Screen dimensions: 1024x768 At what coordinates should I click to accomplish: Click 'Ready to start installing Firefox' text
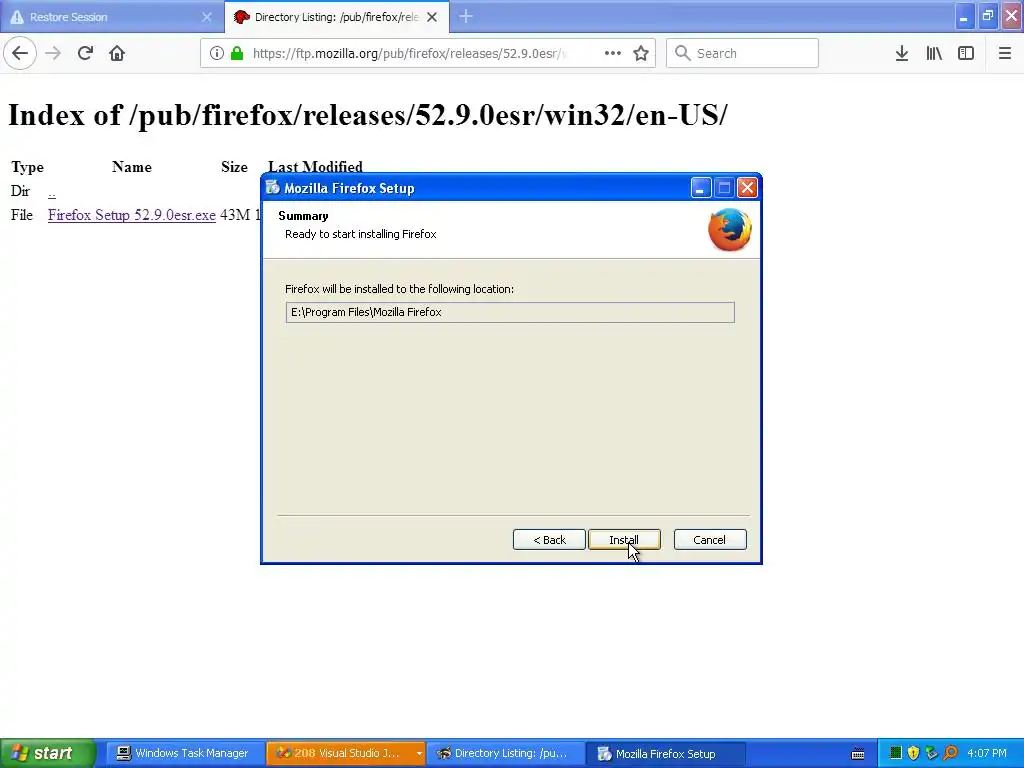coord(360,234)
